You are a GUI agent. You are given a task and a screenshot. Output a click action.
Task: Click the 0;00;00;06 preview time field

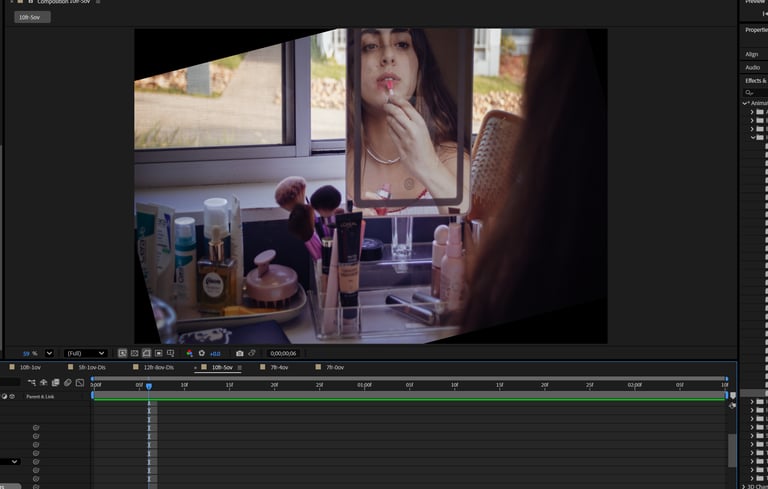(x=283, y=353)
